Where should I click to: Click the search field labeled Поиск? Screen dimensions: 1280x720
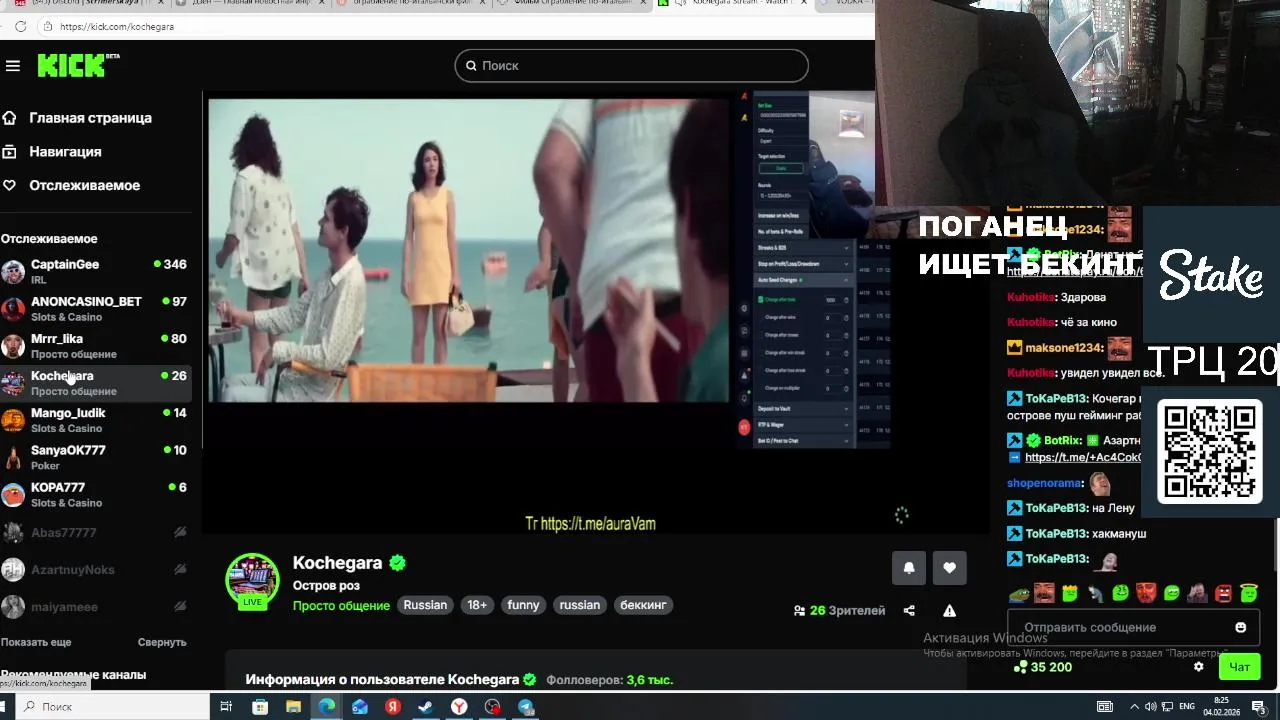point(631,66)
